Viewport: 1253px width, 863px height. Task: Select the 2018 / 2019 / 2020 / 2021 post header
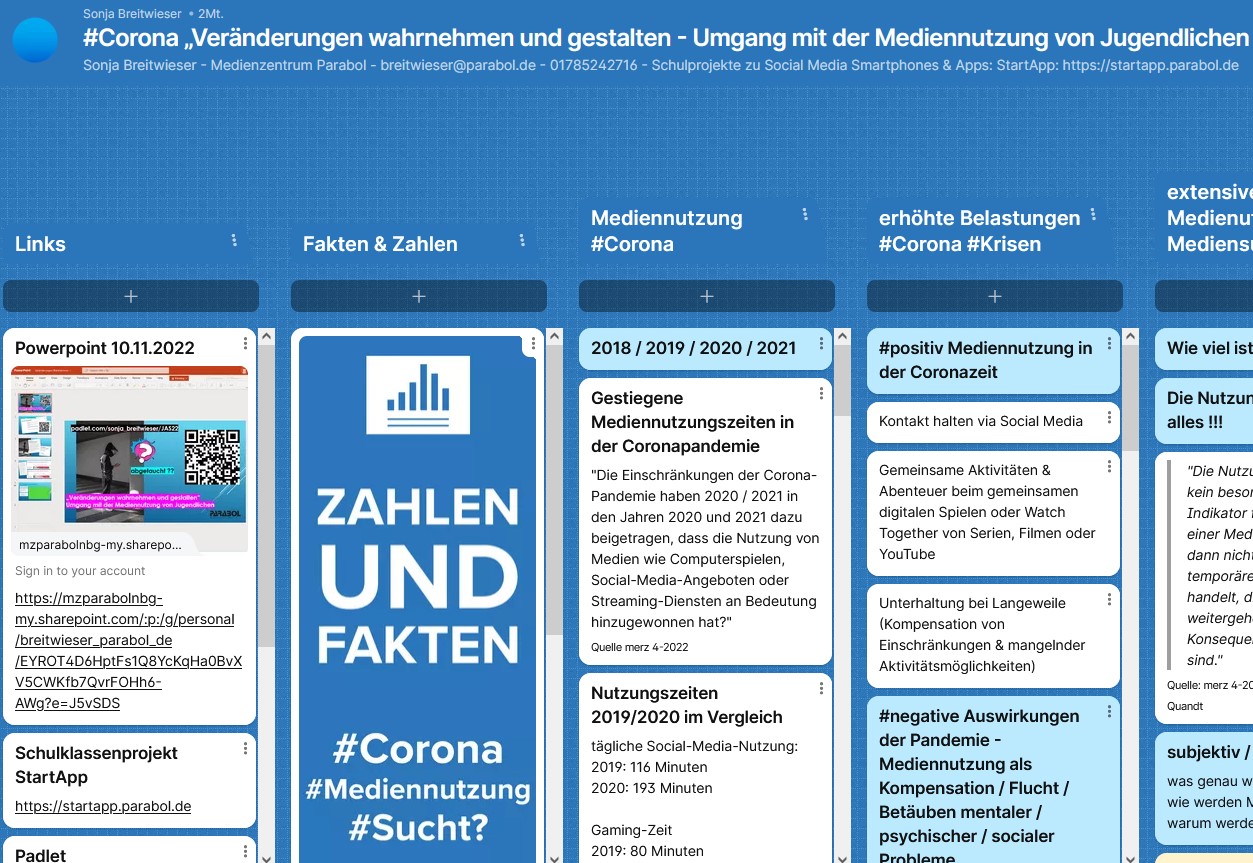[694, 348]
